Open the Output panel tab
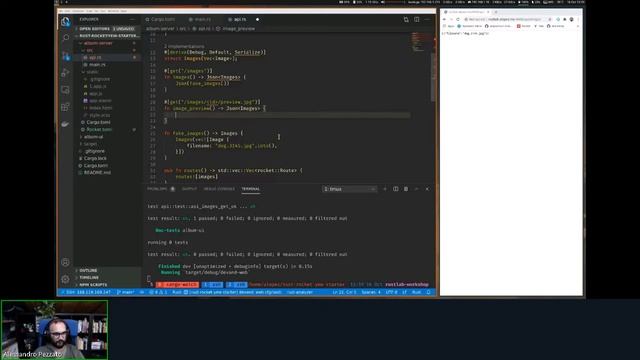Viewport: 640px width, 360px height. click(x=189, y=189)
